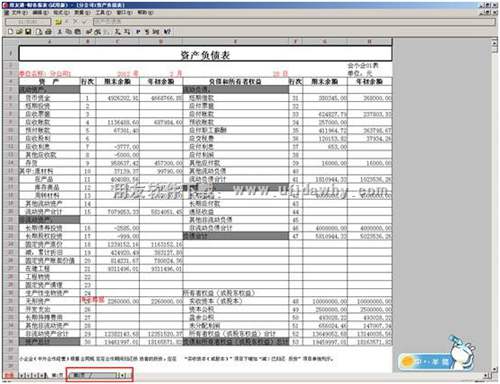The width and height of the screenshot is (500, 384).
Task: Click the checkmark confirm icon in the formula bar
Action: point(84,21)
